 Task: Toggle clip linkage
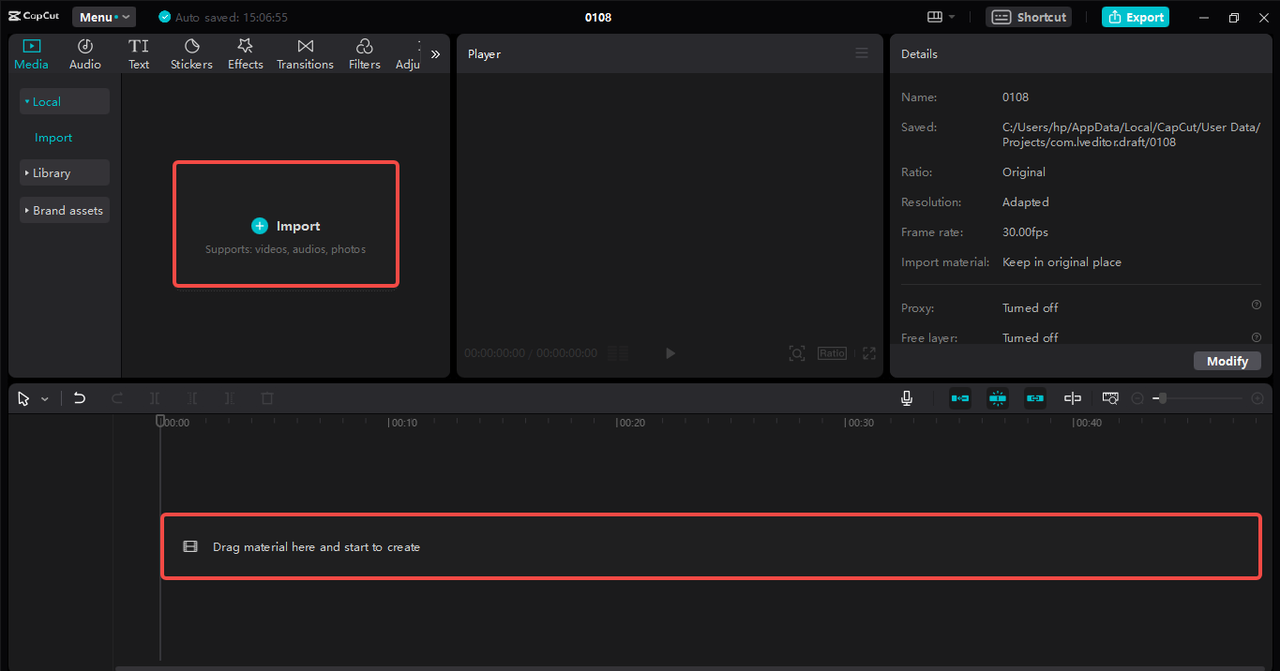[x=1035, y=398]
